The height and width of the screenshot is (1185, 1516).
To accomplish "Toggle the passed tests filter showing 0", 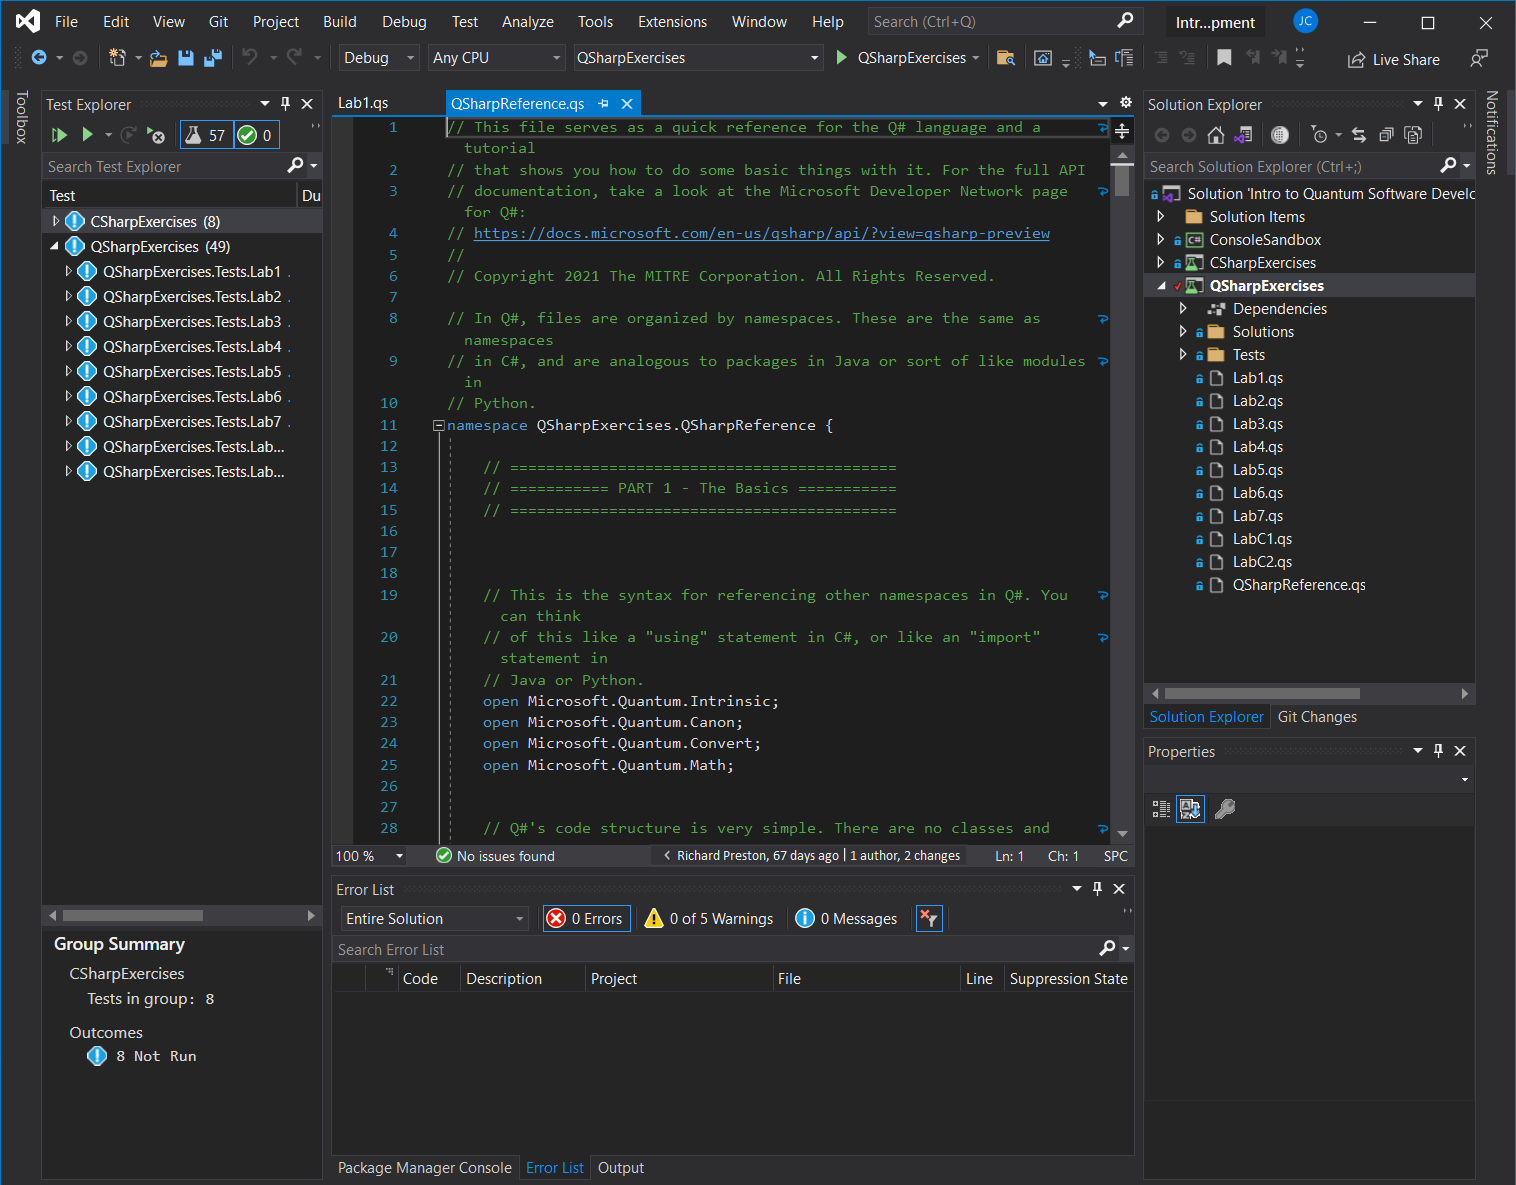I will coord(256,135).
